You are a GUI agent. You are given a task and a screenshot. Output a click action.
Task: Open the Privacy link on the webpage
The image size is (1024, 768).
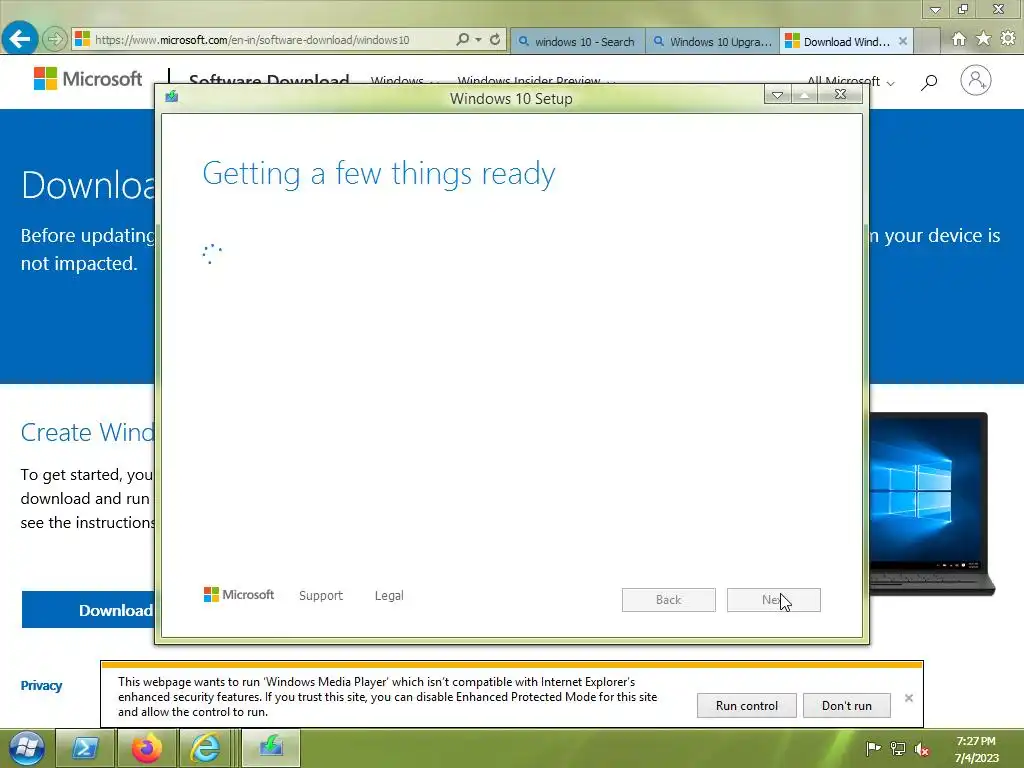click(x=41, y=686)
